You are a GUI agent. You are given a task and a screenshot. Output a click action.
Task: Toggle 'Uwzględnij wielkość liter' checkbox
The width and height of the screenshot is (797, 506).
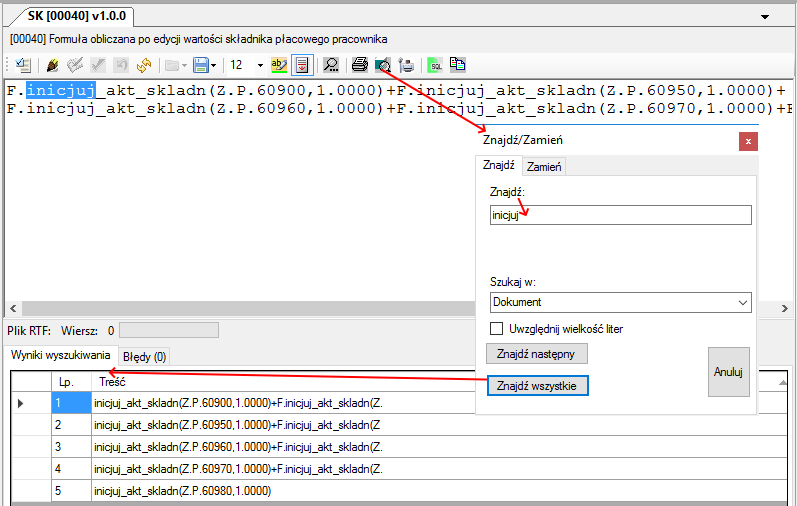(x=497, y=329)
